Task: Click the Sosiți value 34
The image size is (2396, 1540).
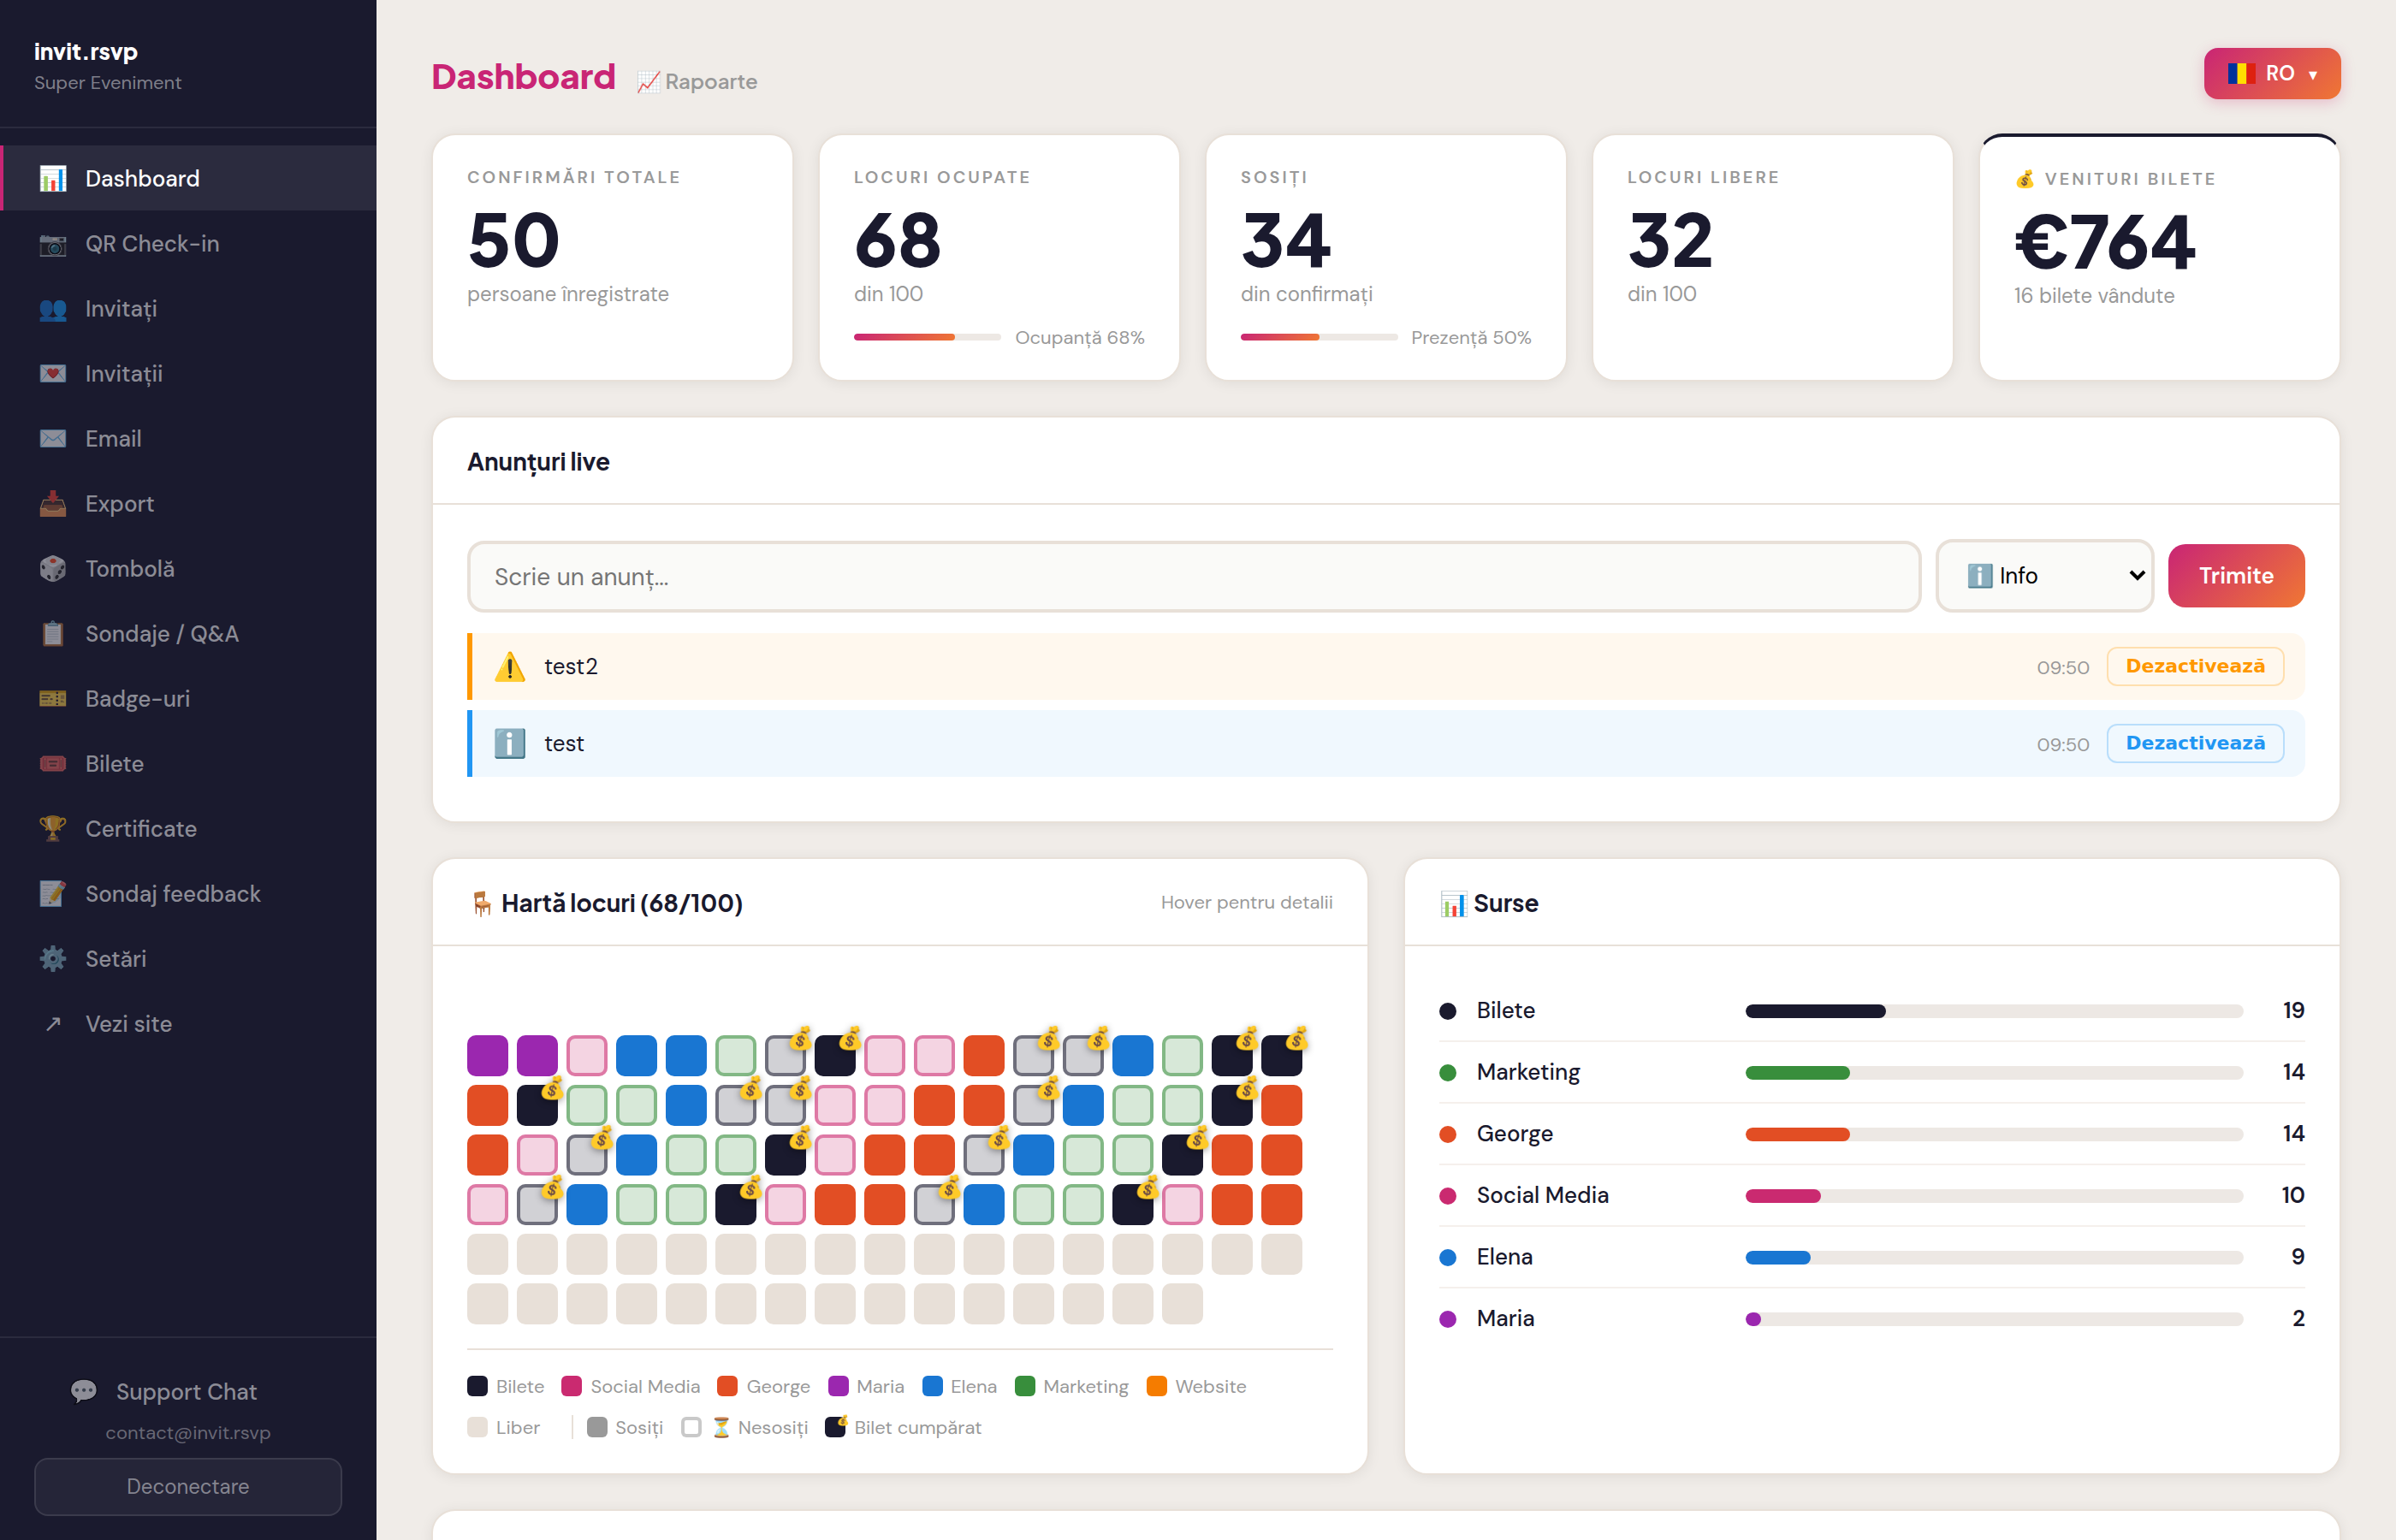Action: pyautogui.click(x=1285, y=240)
